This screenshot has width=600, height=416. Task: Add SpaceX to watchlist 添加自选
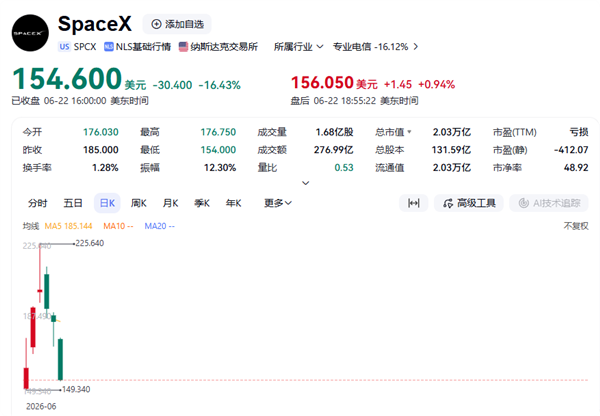(x=177, y=24)
